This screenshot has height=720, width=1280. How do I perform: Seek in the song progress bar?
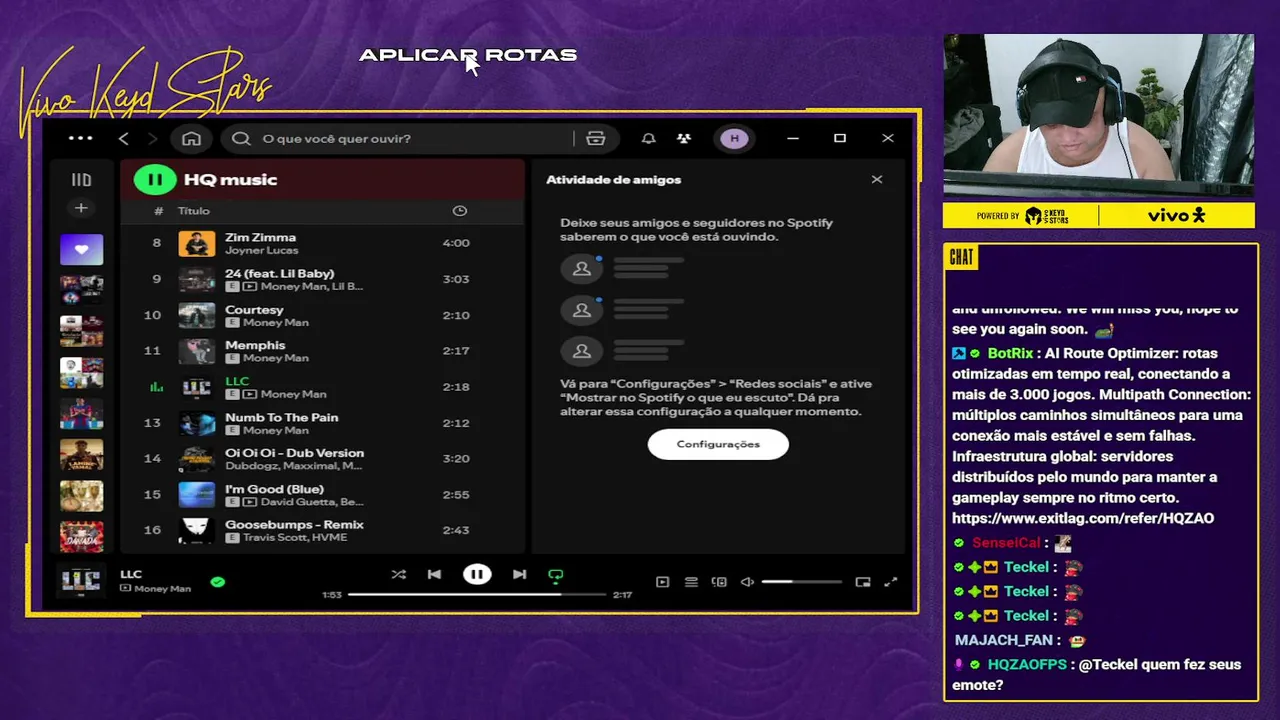pos(477,595)
